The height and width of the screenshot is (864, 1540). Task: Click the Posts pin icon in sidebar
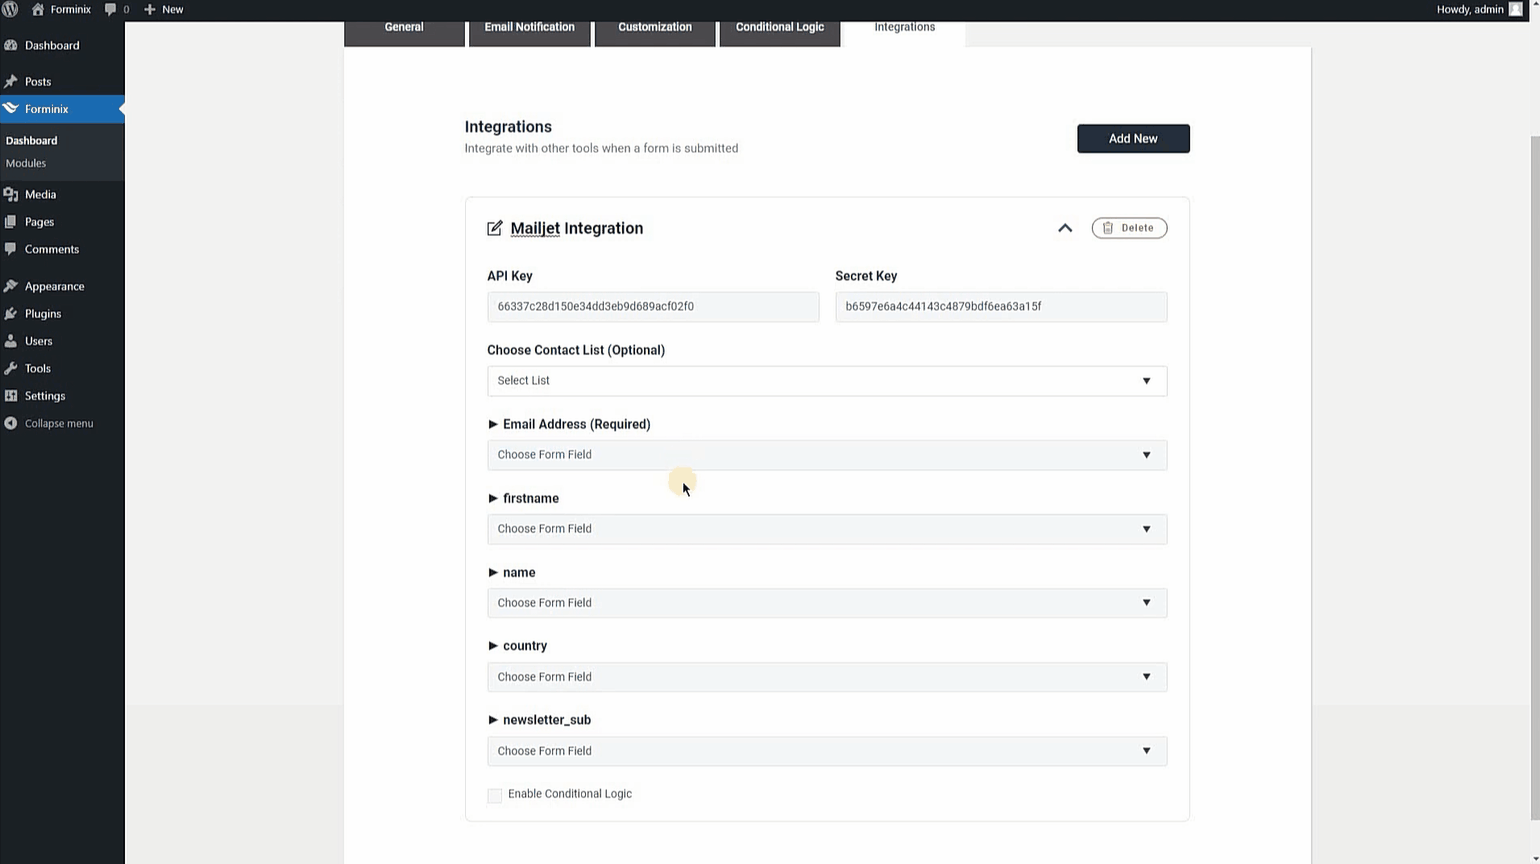coord(11,81)
